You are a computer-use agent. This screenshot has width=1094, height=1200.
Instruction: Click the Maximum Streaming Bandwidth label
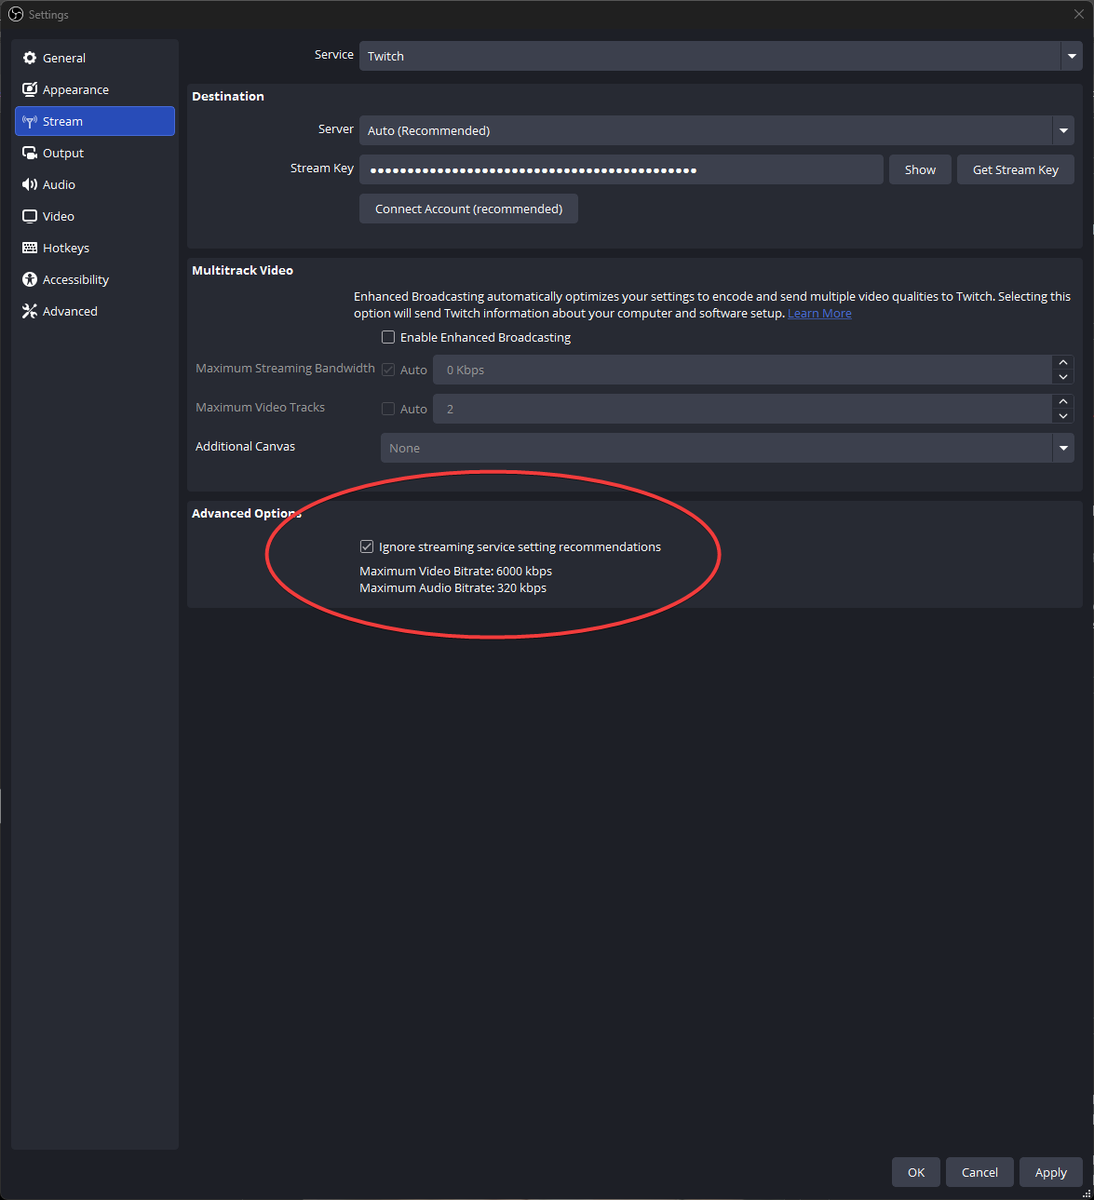click(x=285, y=368)
